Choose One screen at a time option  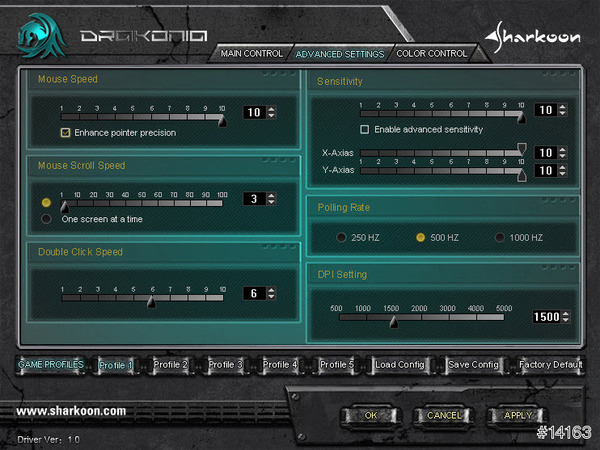(x=46, y=219)
